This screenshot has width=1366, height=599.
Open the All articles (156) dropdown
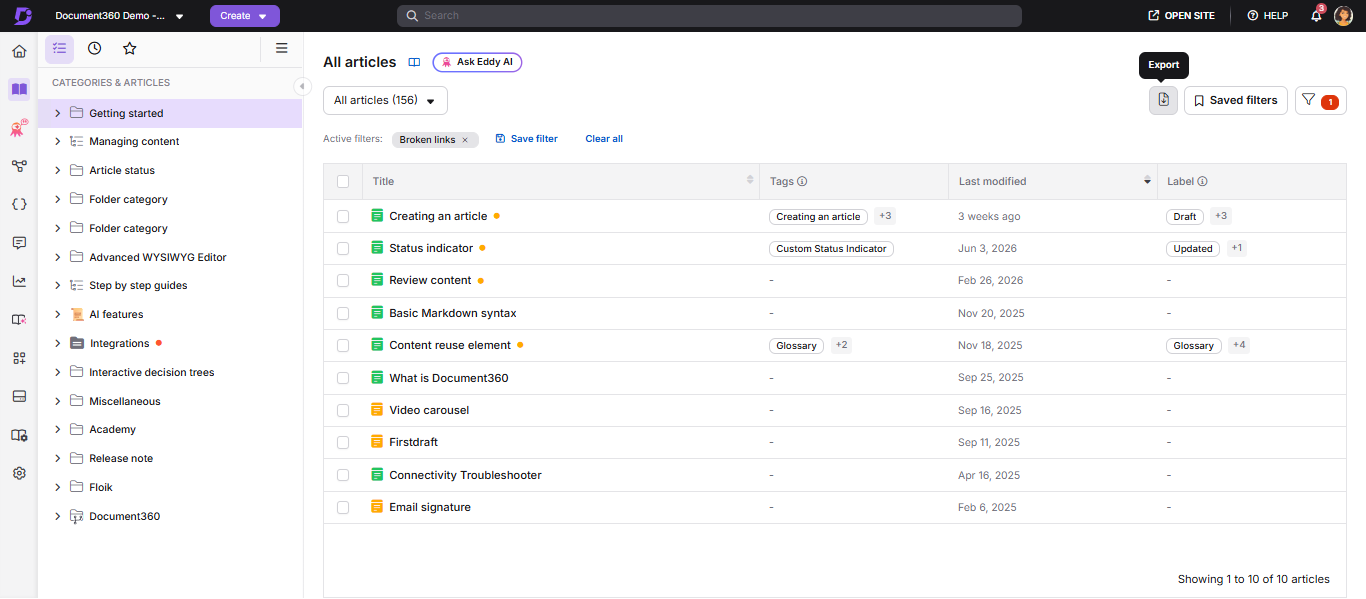(385, 100)
